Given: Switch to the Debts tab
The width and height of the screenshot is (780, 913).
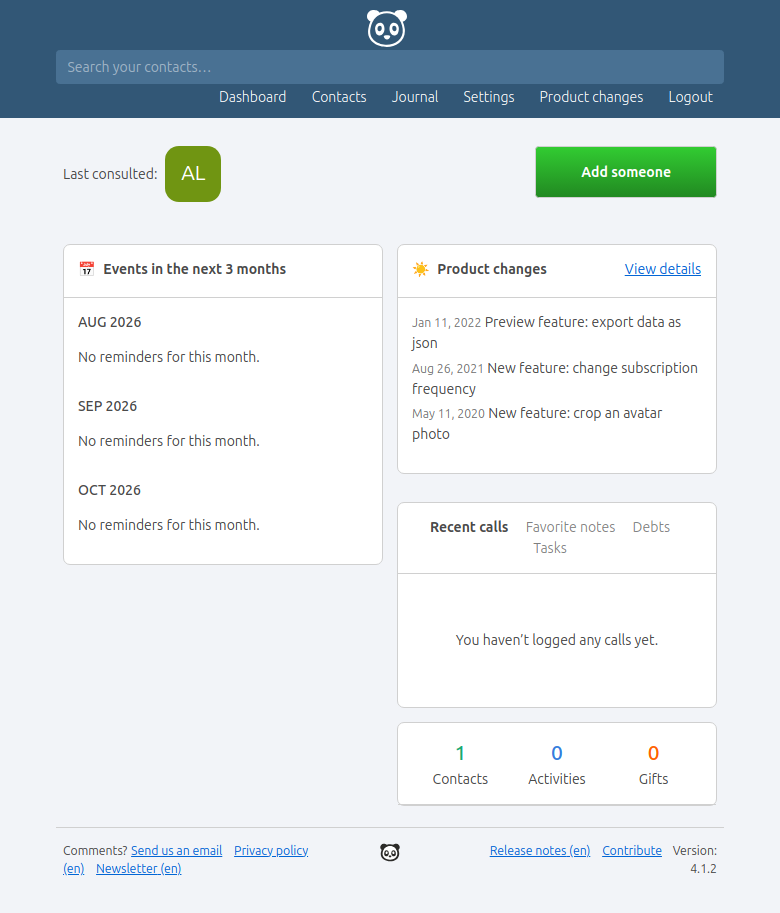Looking at the screenshot, I should click(651, 527).
